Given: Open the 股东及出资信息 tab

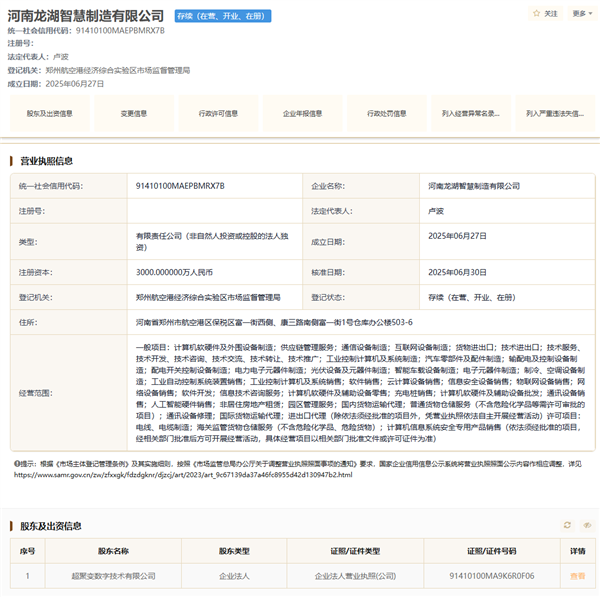Looking at the screenshot, I should tap(50, 113).
